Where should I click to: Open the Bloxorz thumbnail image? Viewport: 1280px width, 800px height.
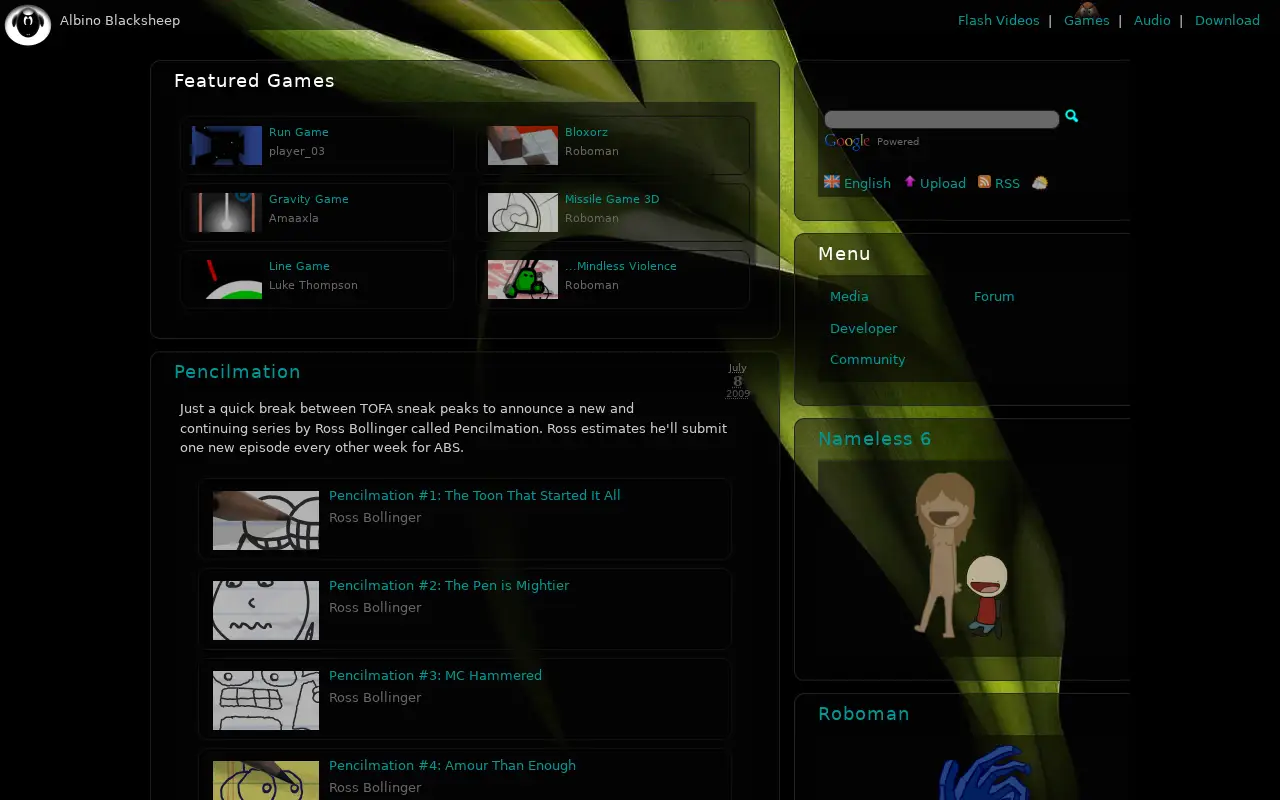[523, 145]
